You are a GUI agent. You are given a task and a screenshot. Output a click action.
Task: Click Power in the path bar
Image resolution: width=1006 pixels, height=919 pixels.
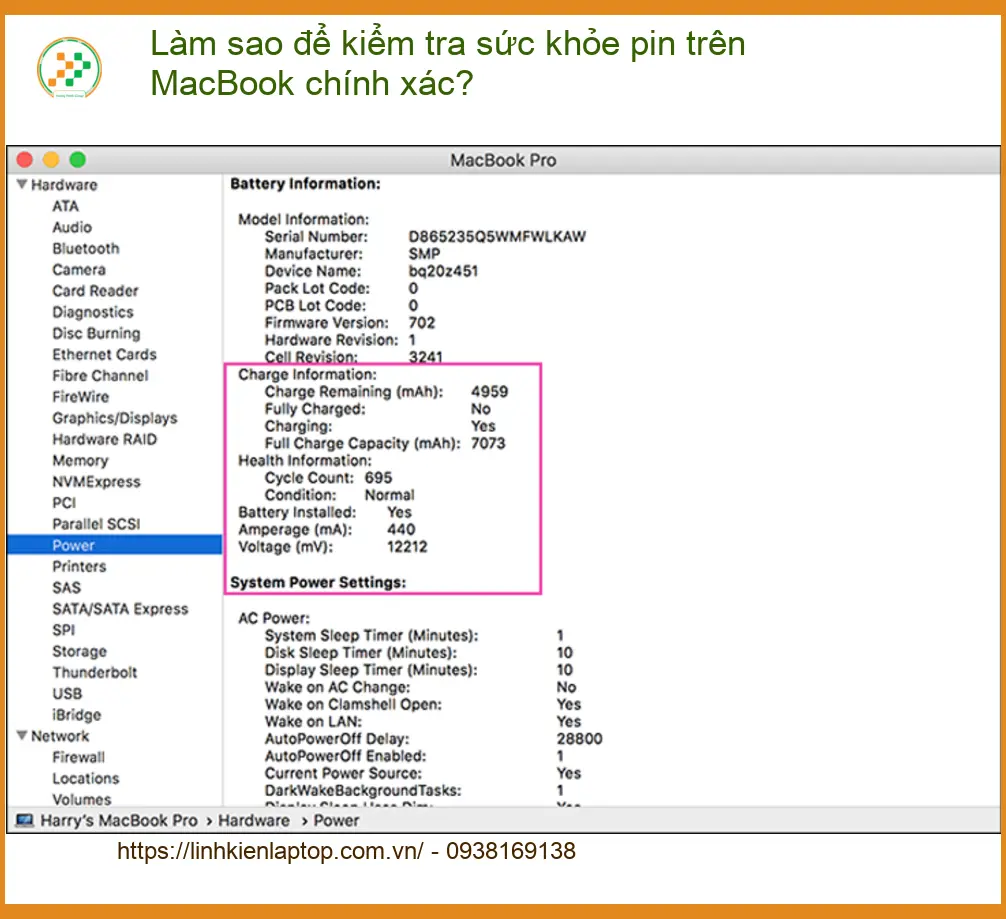pyautogui.click(x=336, y=820)
